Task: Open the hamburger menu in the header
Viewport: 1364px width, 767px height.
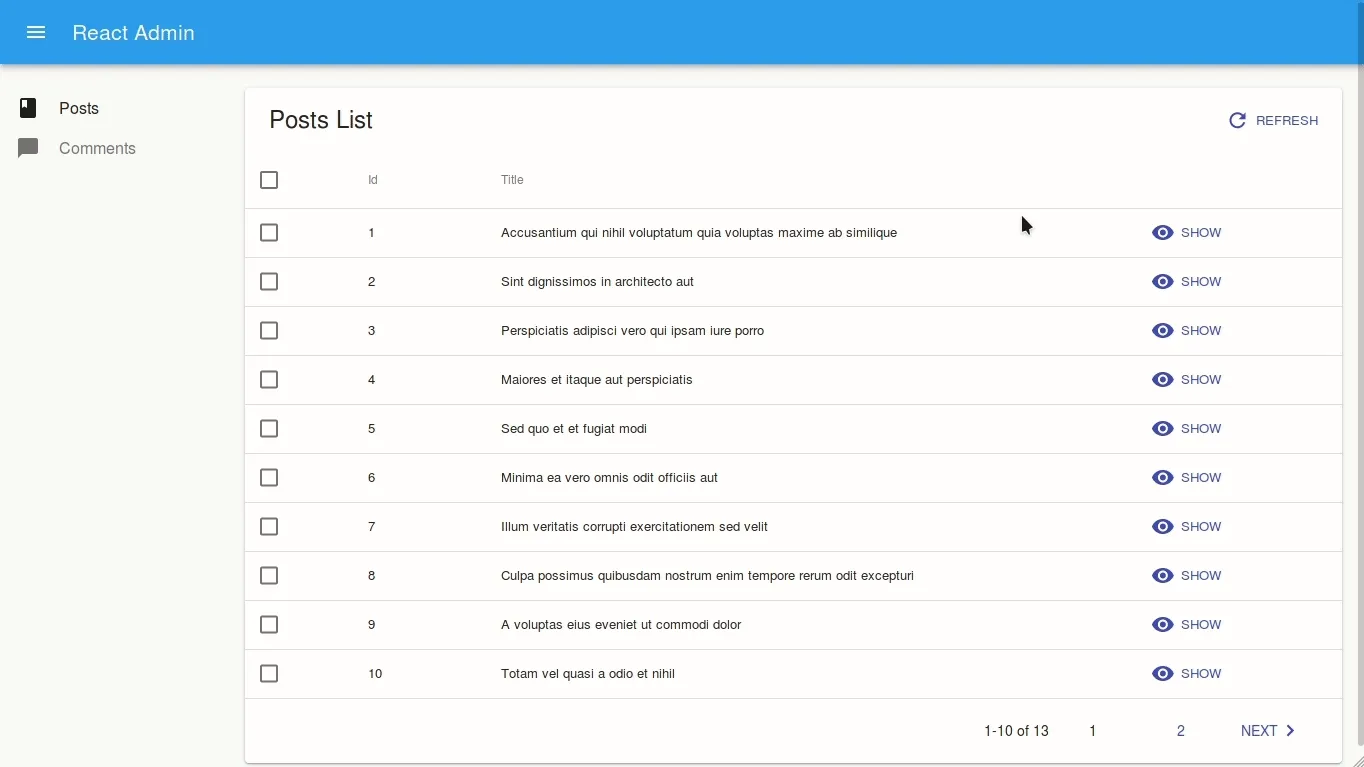Action: point(36,32)
